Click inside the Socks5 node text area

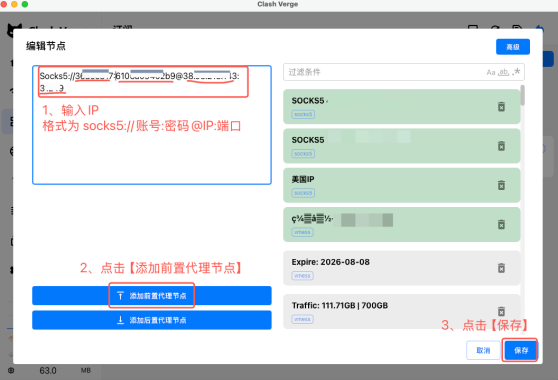[152, 125]
